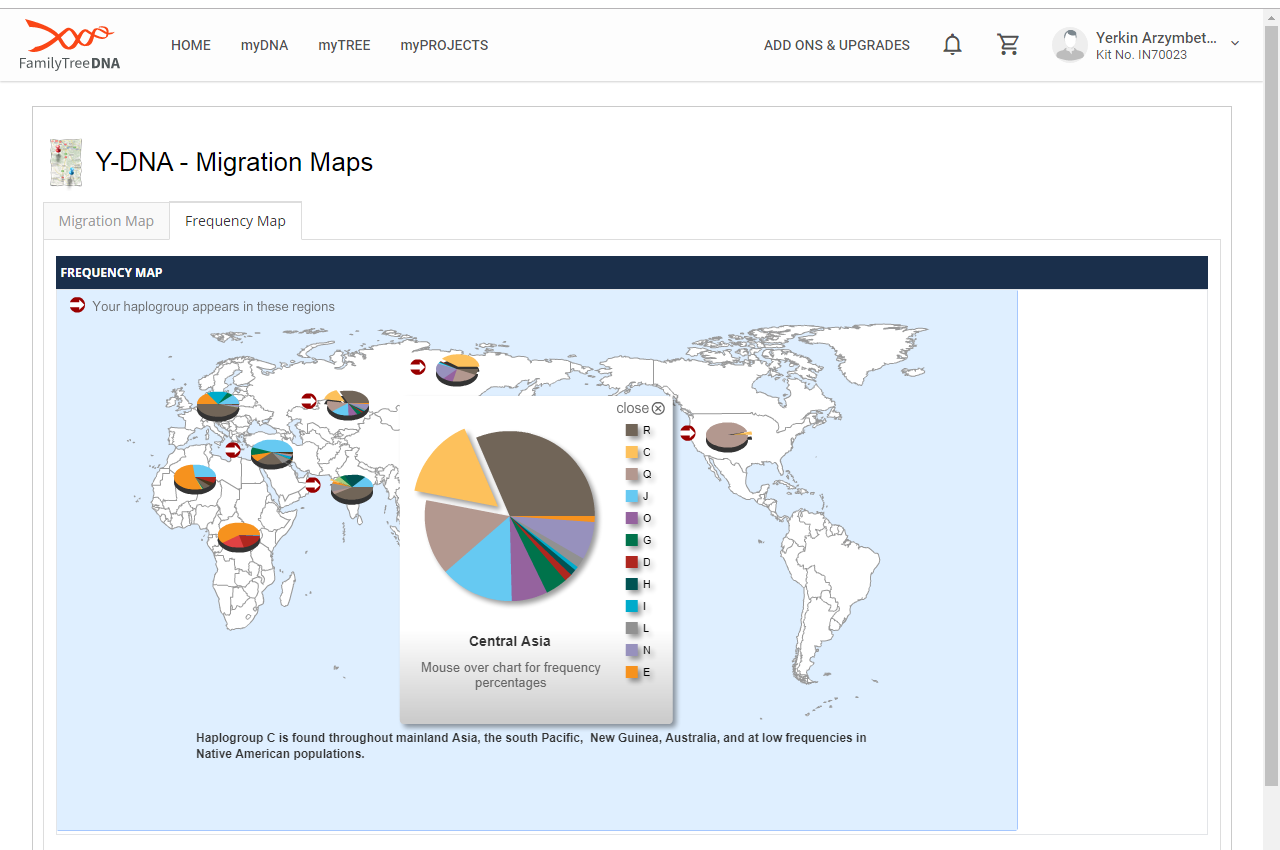1280x850 pixels.
Task: Click the Q legend color swatch
Action: [632, 474]
